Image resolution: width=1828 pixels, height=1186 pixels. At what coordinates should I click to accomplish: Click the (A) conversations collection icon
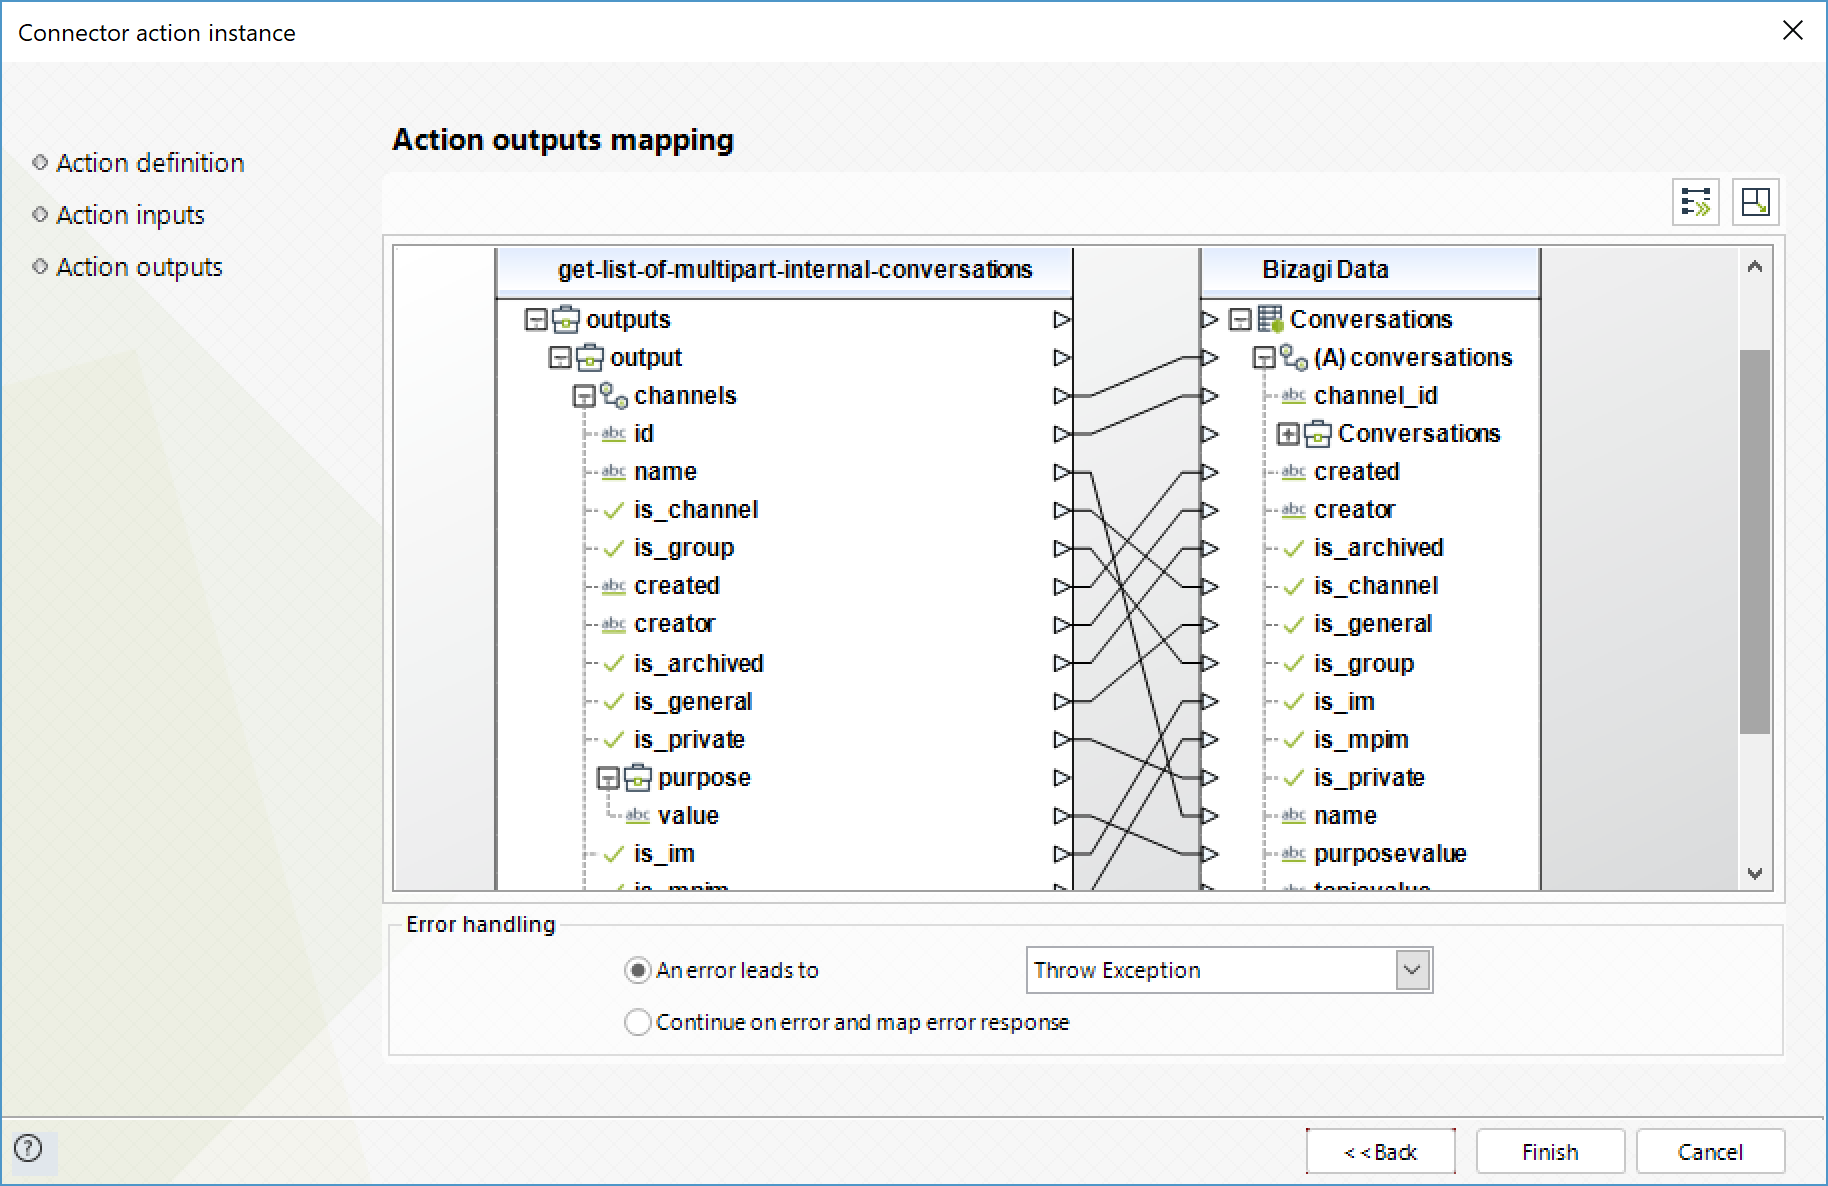(x=1294, y=358)
